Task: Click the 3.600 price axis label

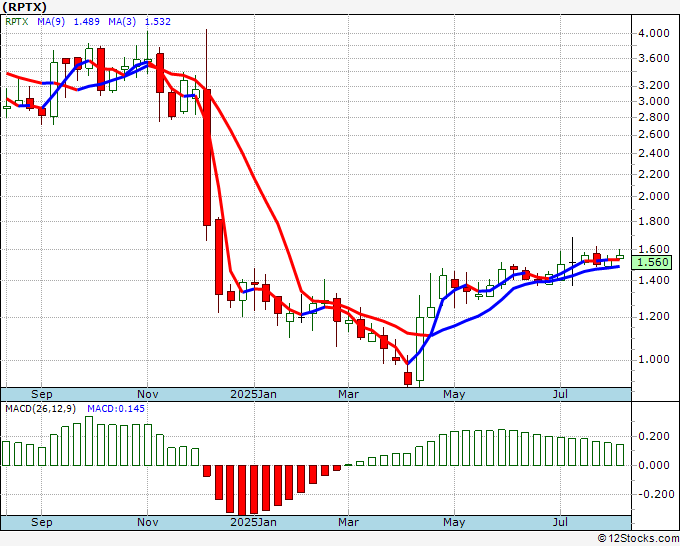Action: (654, 59)
